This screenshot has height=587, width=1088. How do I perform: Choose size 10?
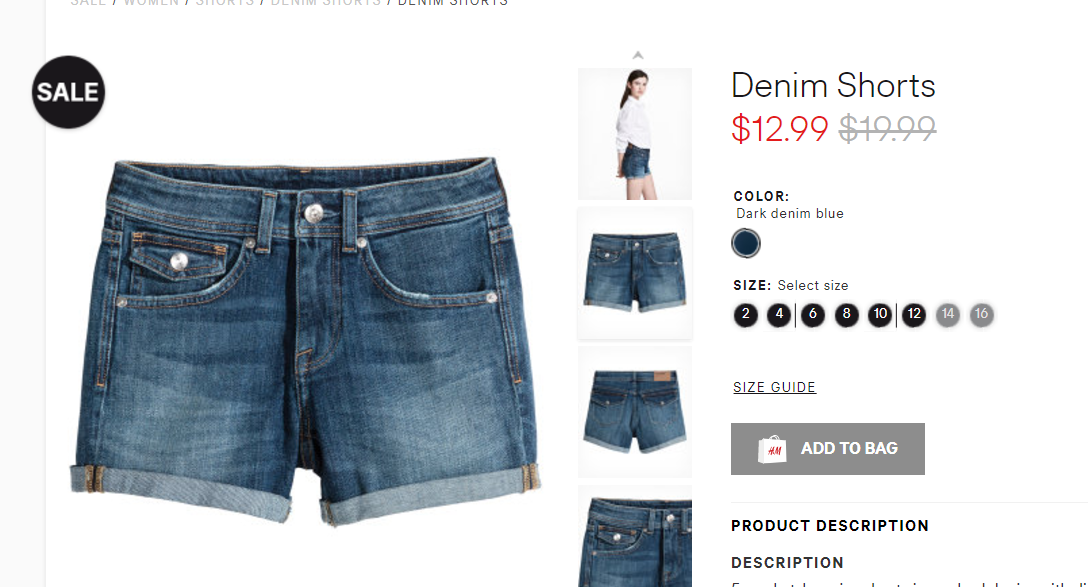click(880, 314)
